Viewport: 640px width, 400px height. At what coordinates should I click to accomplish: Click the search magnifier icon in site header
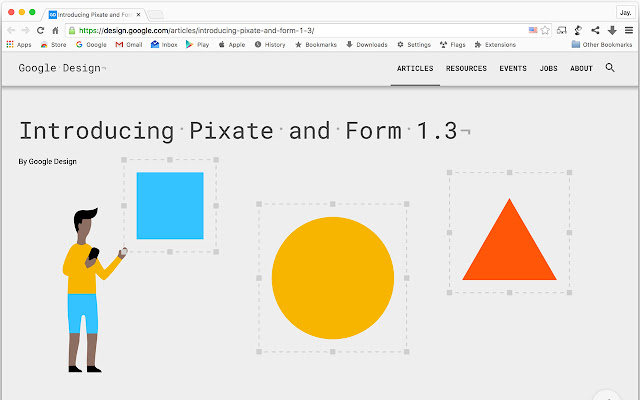click(610, 68)
